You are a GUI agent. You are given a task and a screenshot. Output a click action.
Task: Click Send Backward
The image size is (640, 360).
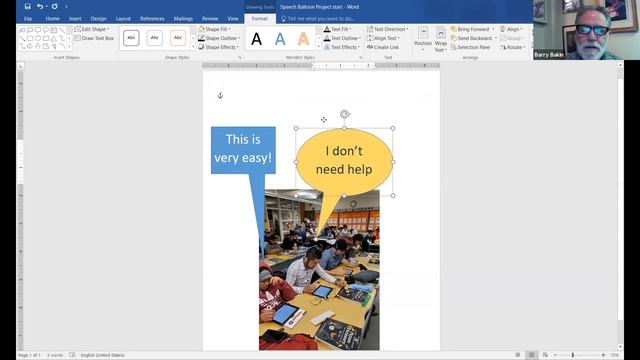click(471, 38)
